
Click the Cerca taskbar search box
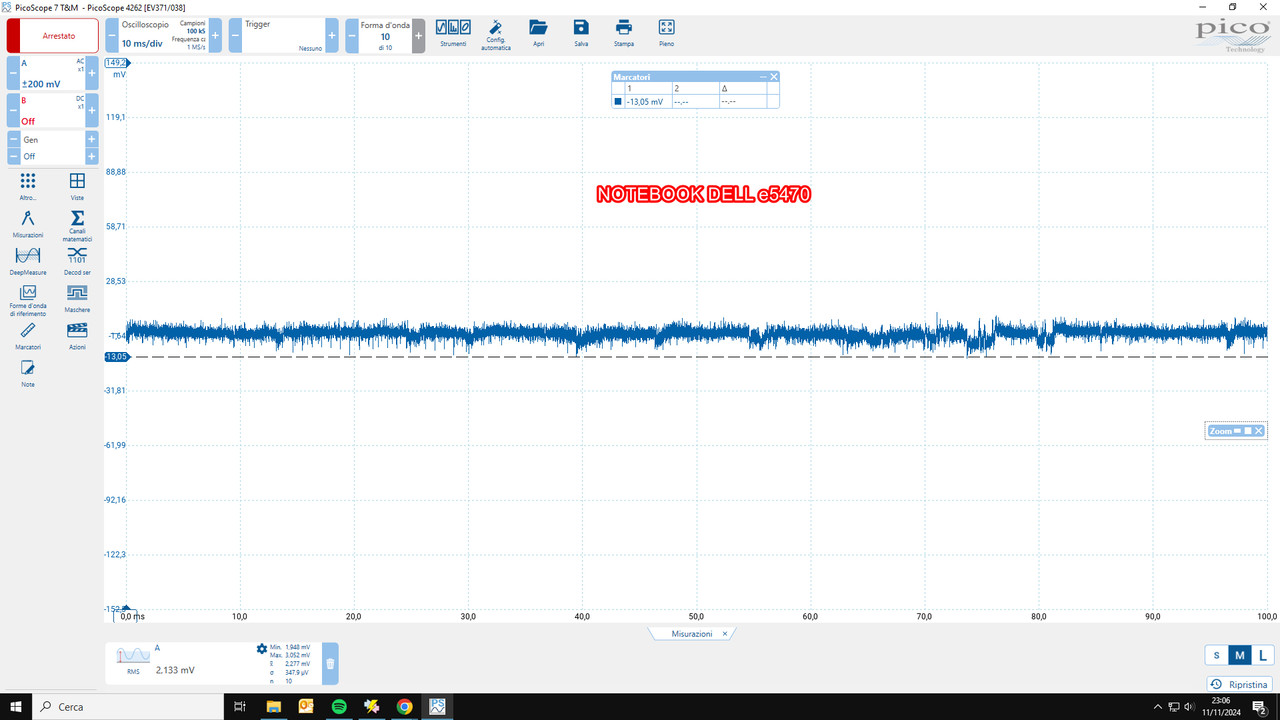click(130, 706)
